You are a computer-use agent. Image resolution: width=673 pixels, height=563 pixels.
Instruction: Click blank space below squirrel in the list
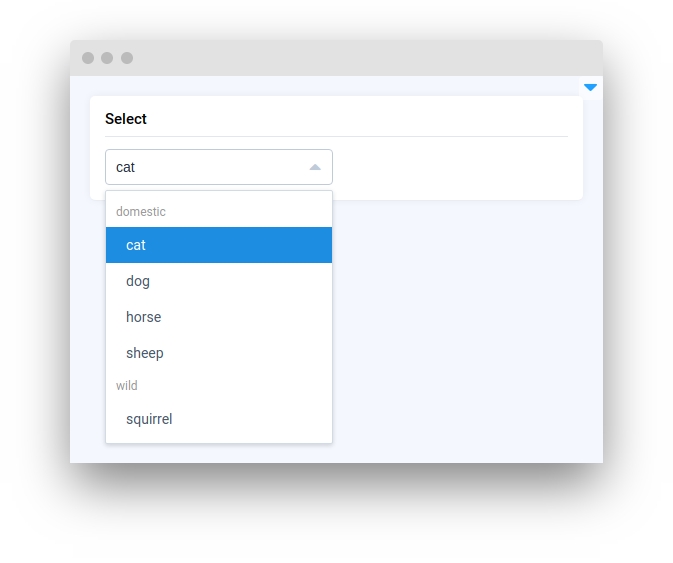tap(219, 440)
